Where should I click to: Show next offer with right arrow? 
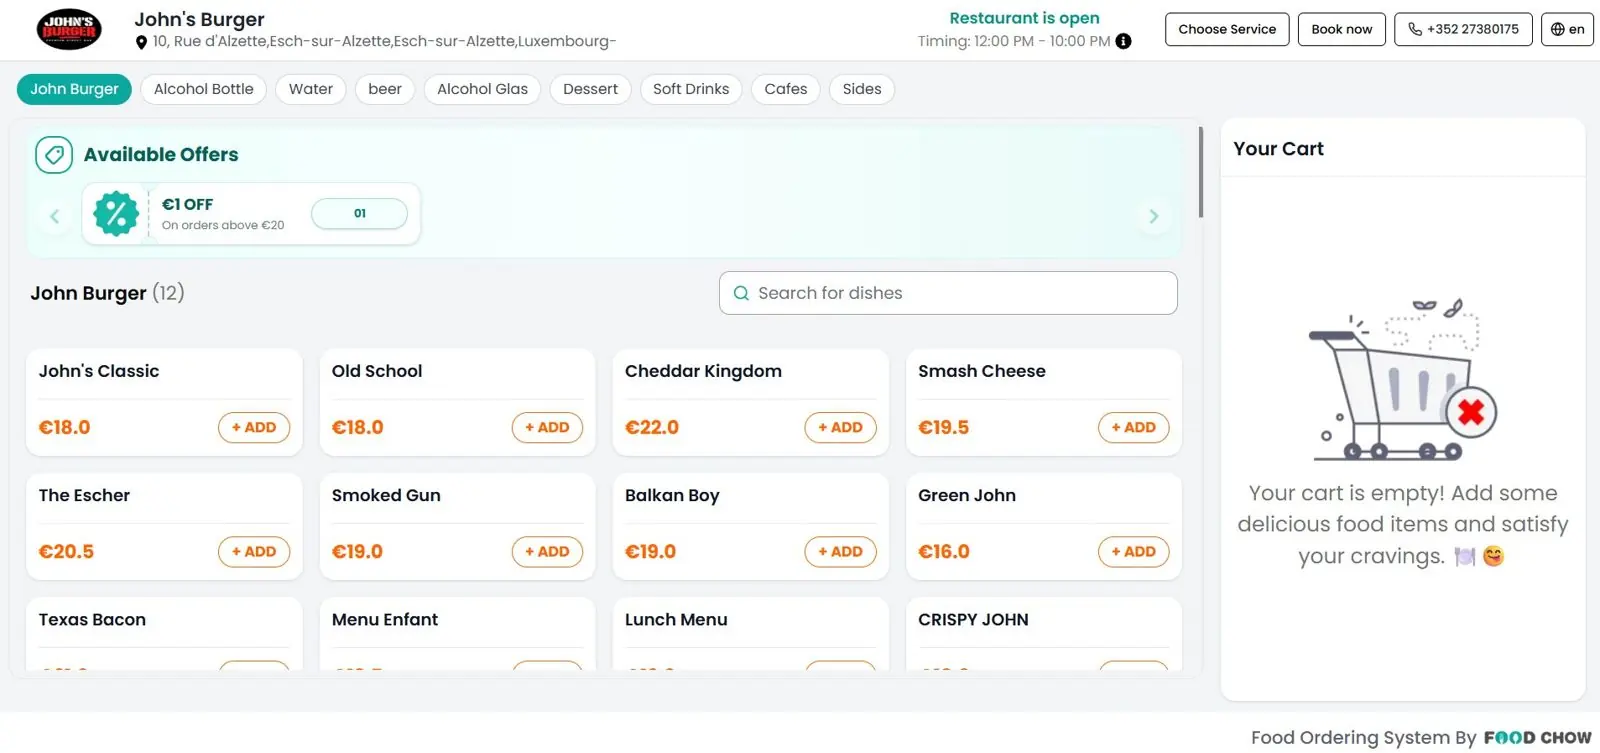click(1154, 216)
